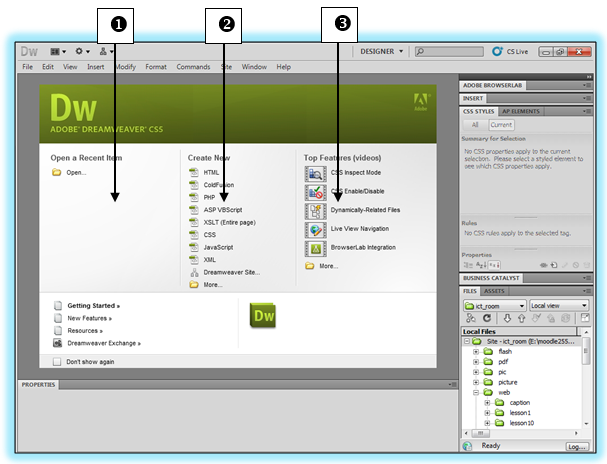Click the folder icon next to Open...
This screenshot has width=607, height=464.
[57, 172]
